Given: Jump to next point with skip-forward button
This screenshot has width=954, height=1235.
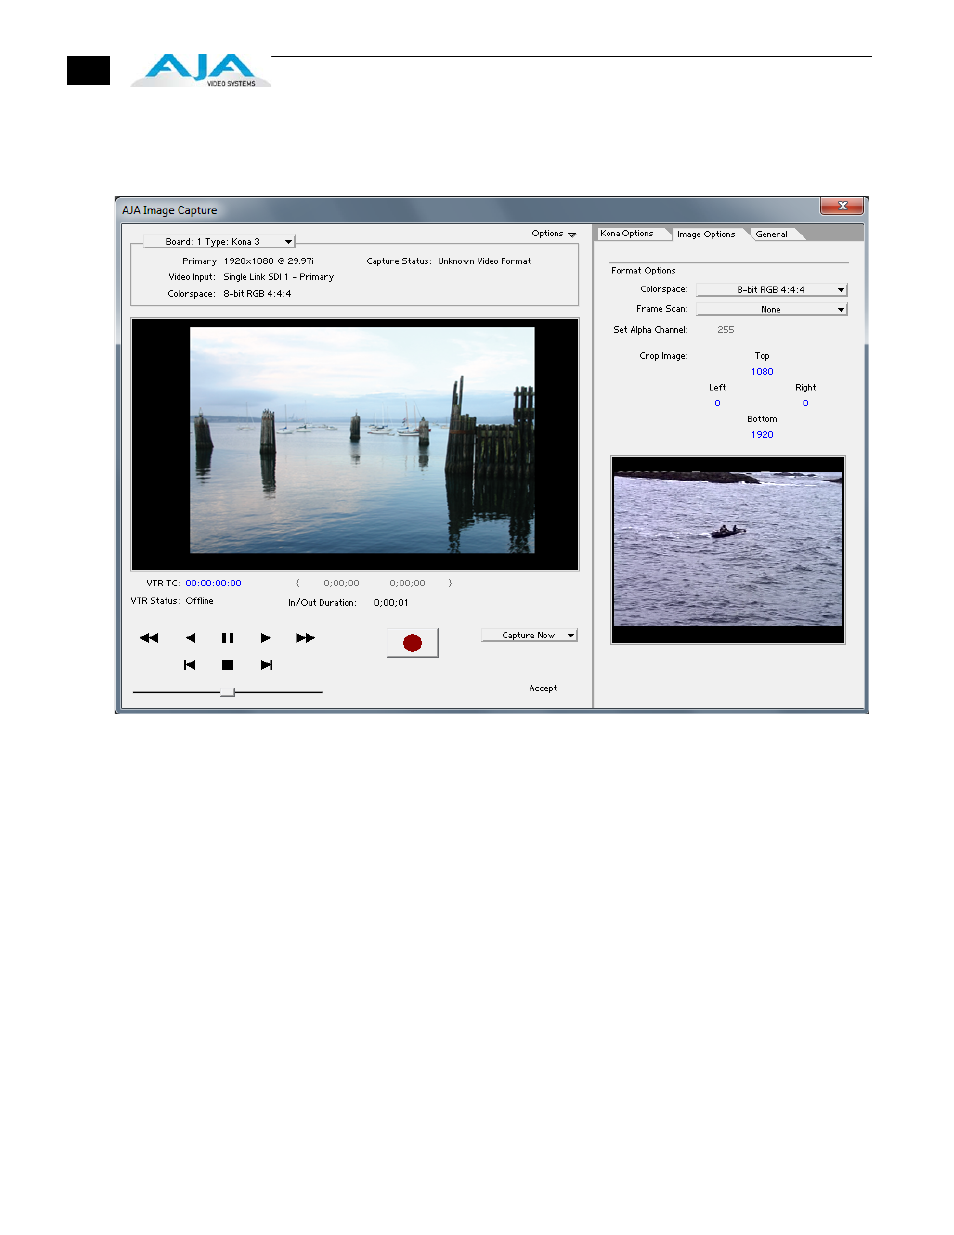Looking at the screenshot, I should click(x=266, y=665).
